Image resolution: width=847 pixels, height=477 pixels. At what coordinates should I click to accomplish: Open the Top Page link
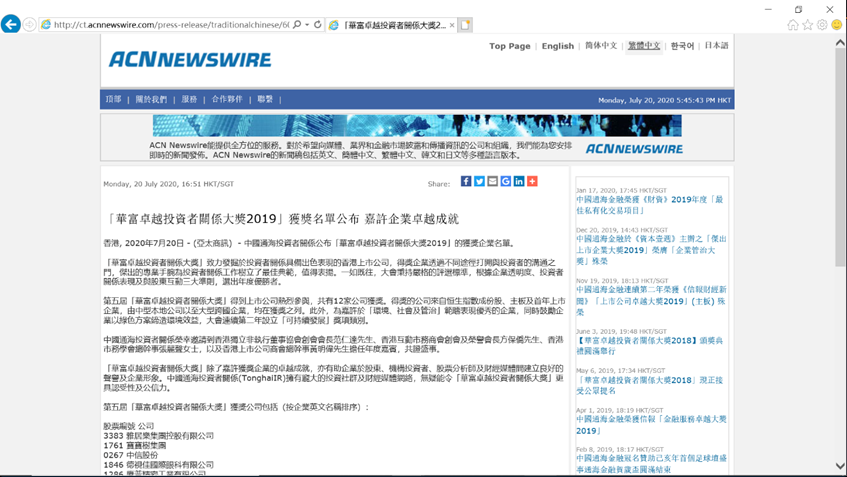[x=510, y=46]
